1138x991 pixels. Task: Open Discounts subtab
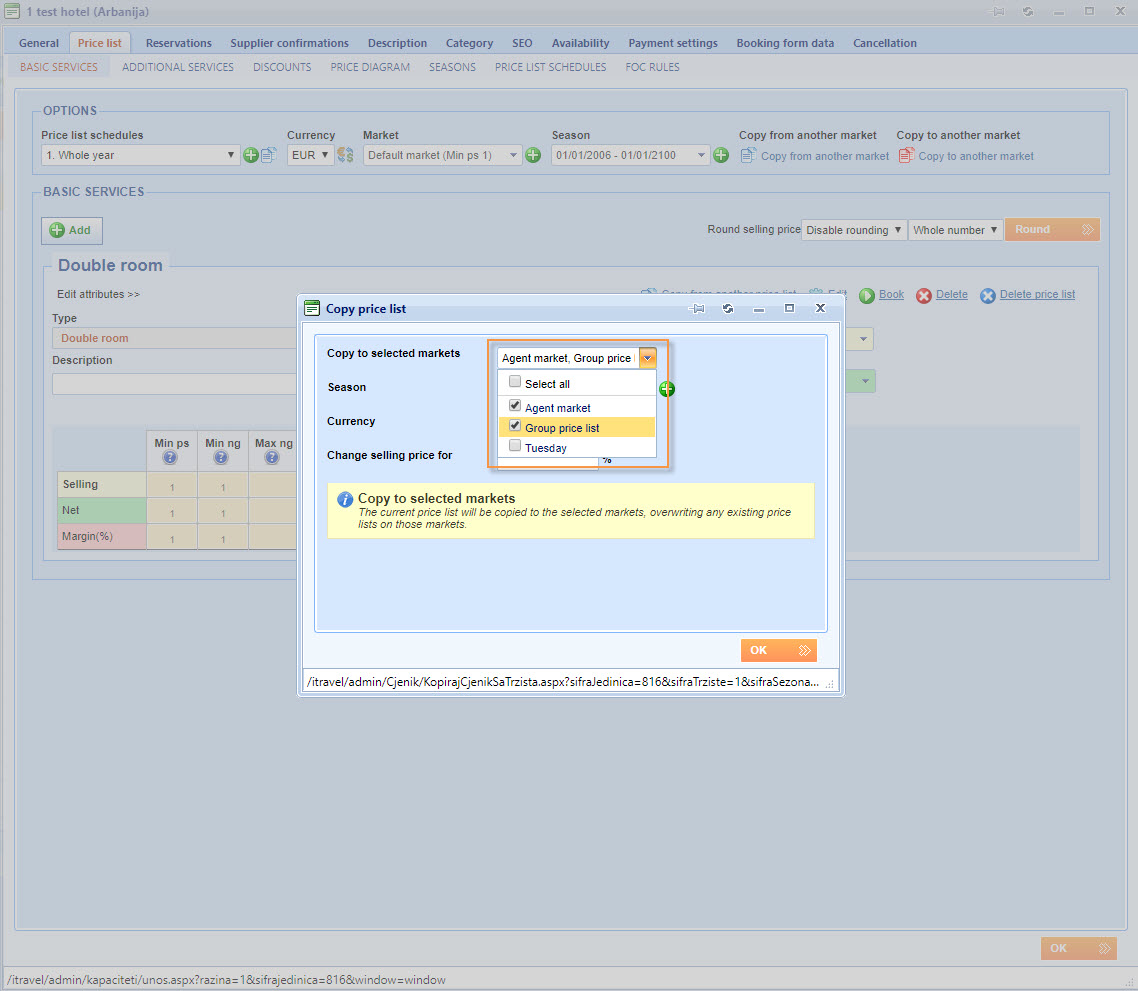[x=282, y=67]
